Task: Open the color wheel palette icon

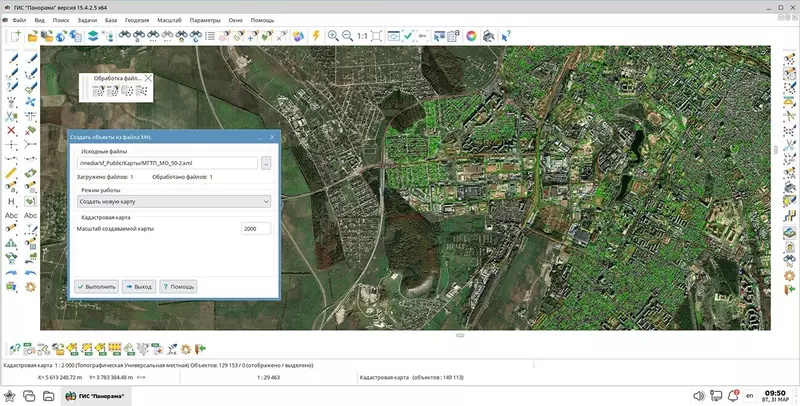Action: coord(471,36)
